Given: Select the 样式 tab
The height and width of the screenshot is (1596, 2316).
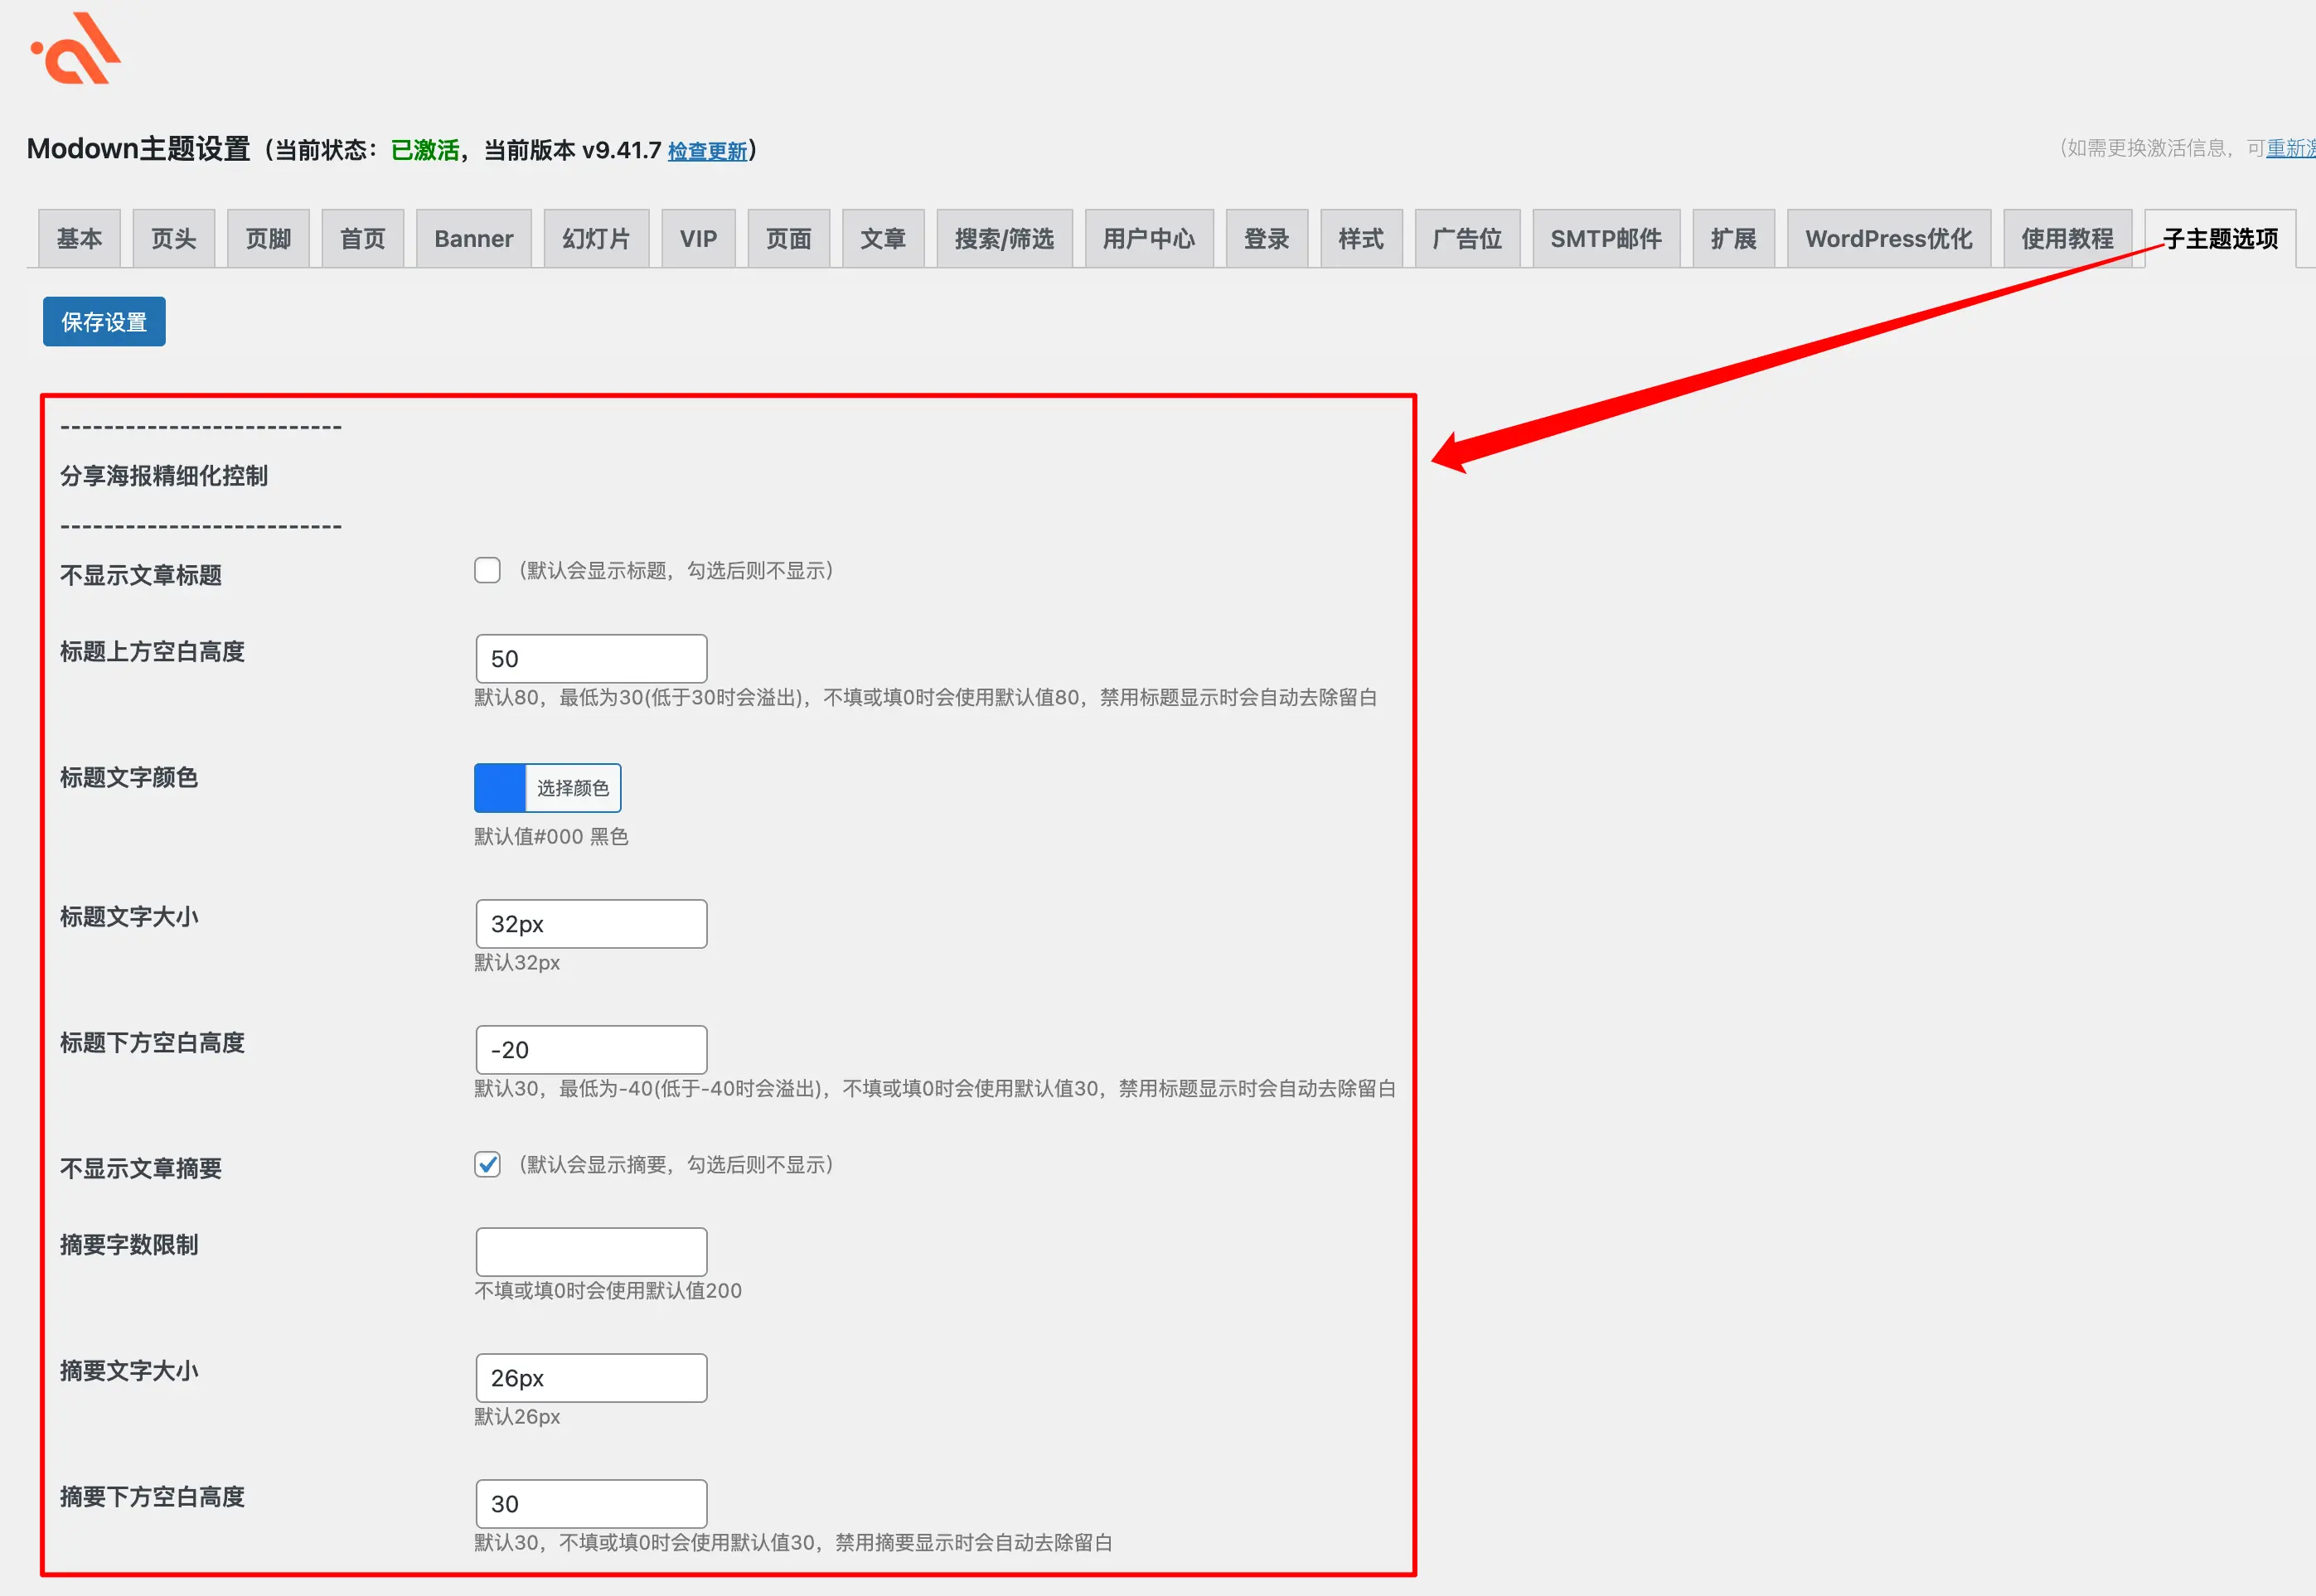Looking at the screenshot, I should (x=1362, y=239).
